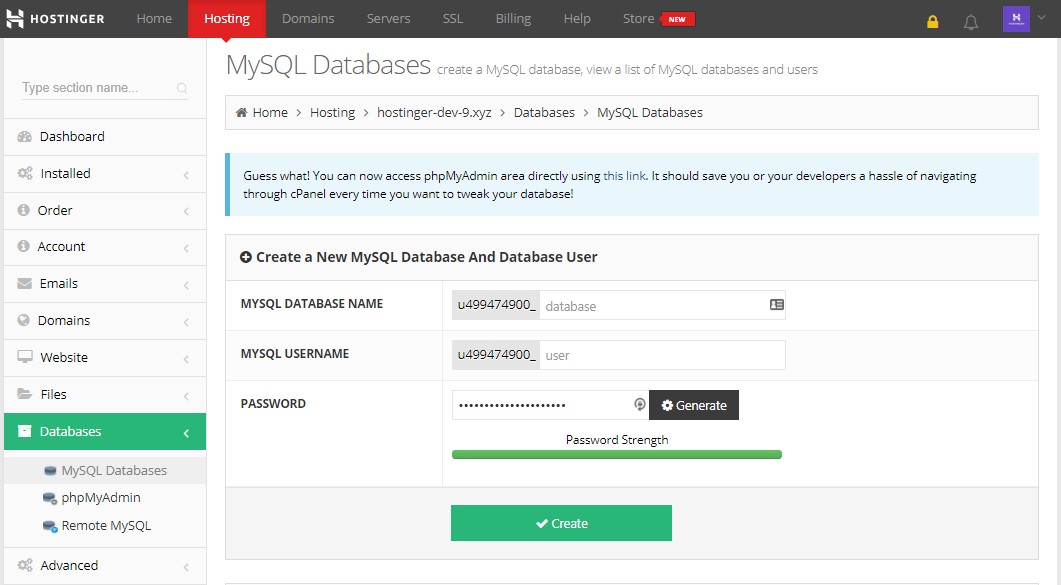Open the purple profile avatar
Viewport: 1061px width, 585px height.
(1016, 19)
